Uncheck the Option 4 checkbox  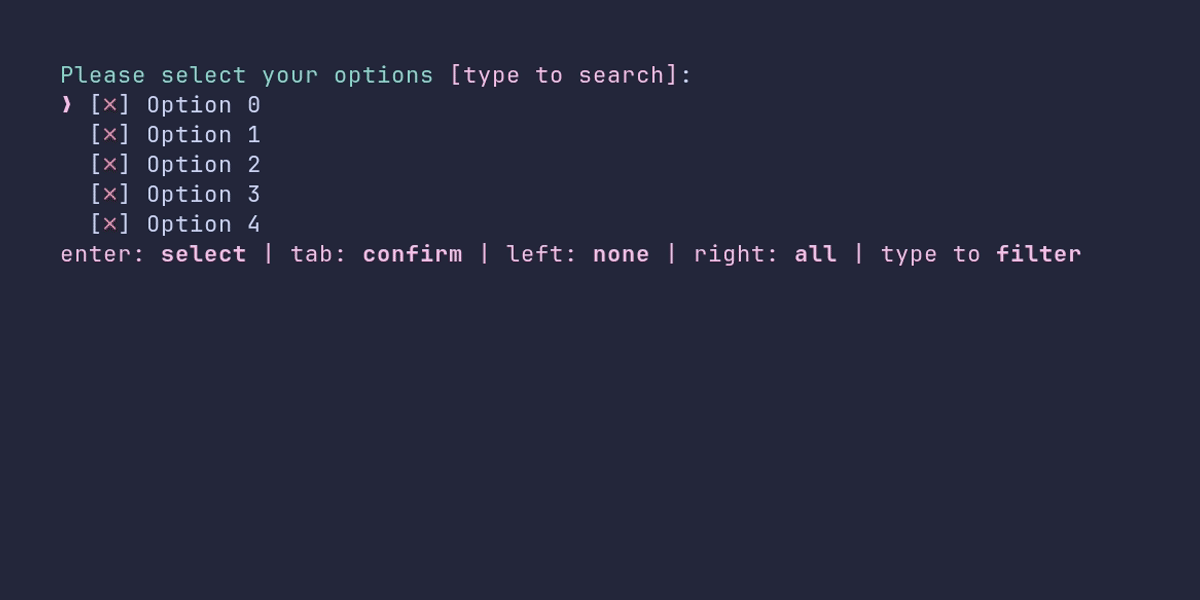coord(110,225)
